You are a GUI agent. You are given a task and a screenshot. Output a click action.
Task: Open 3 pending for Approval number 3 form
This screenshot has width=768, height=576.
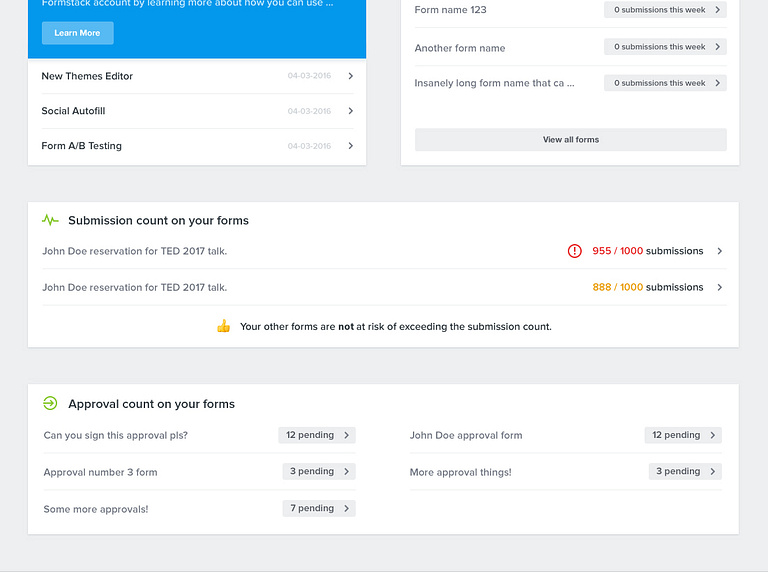[319, 471]
